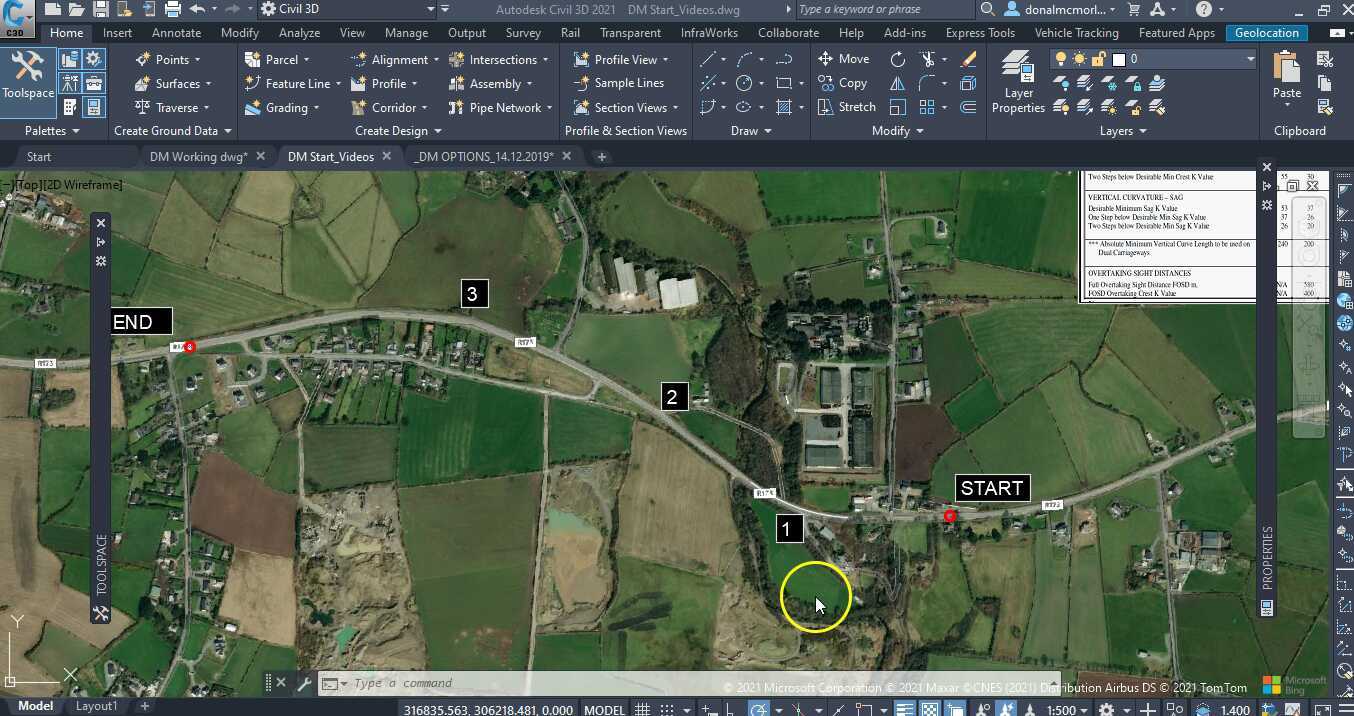Toggle Snap Mode in status bar
The height and width of the screenshot is (716, 1354).
pyautogui.click(x=665, y=709)
